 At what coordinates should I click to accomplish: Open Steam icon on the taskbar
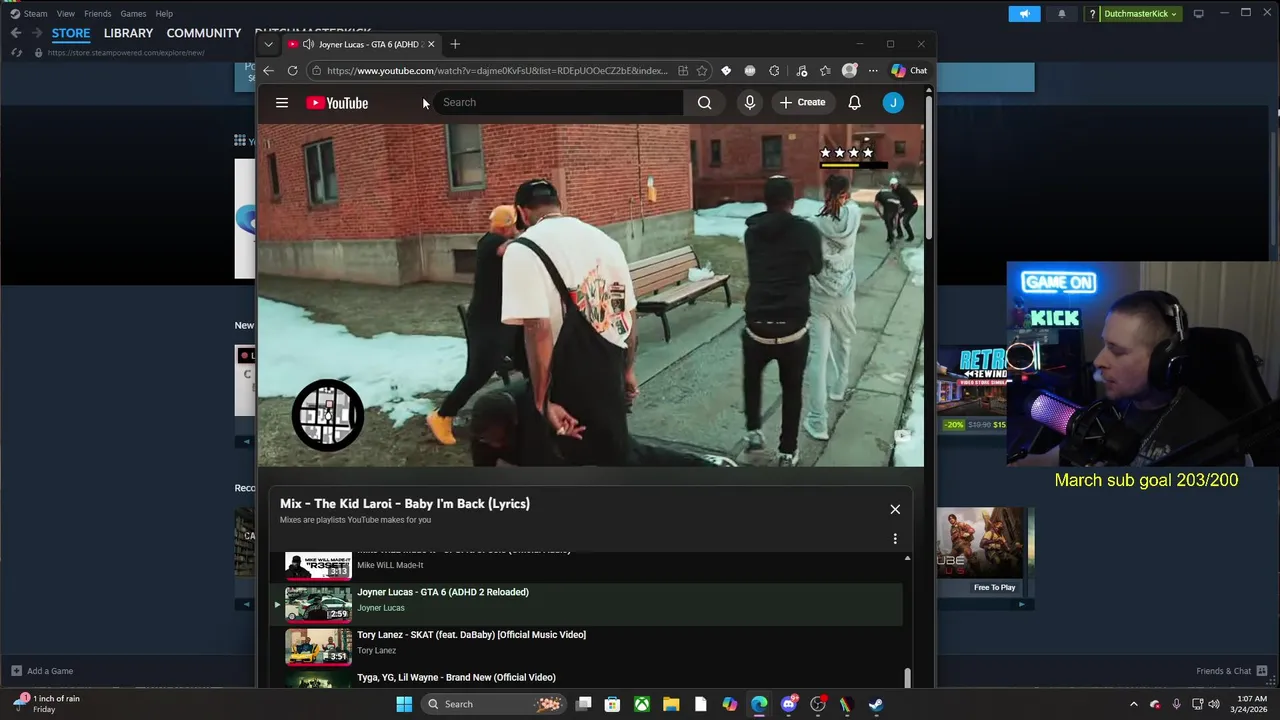pos(876,704)
